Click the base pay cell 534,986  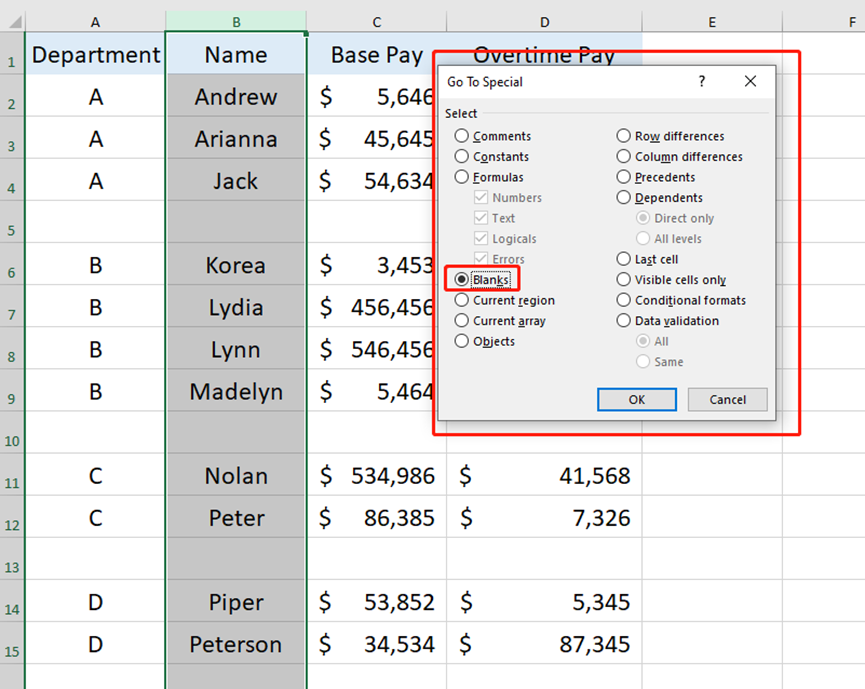377,475
